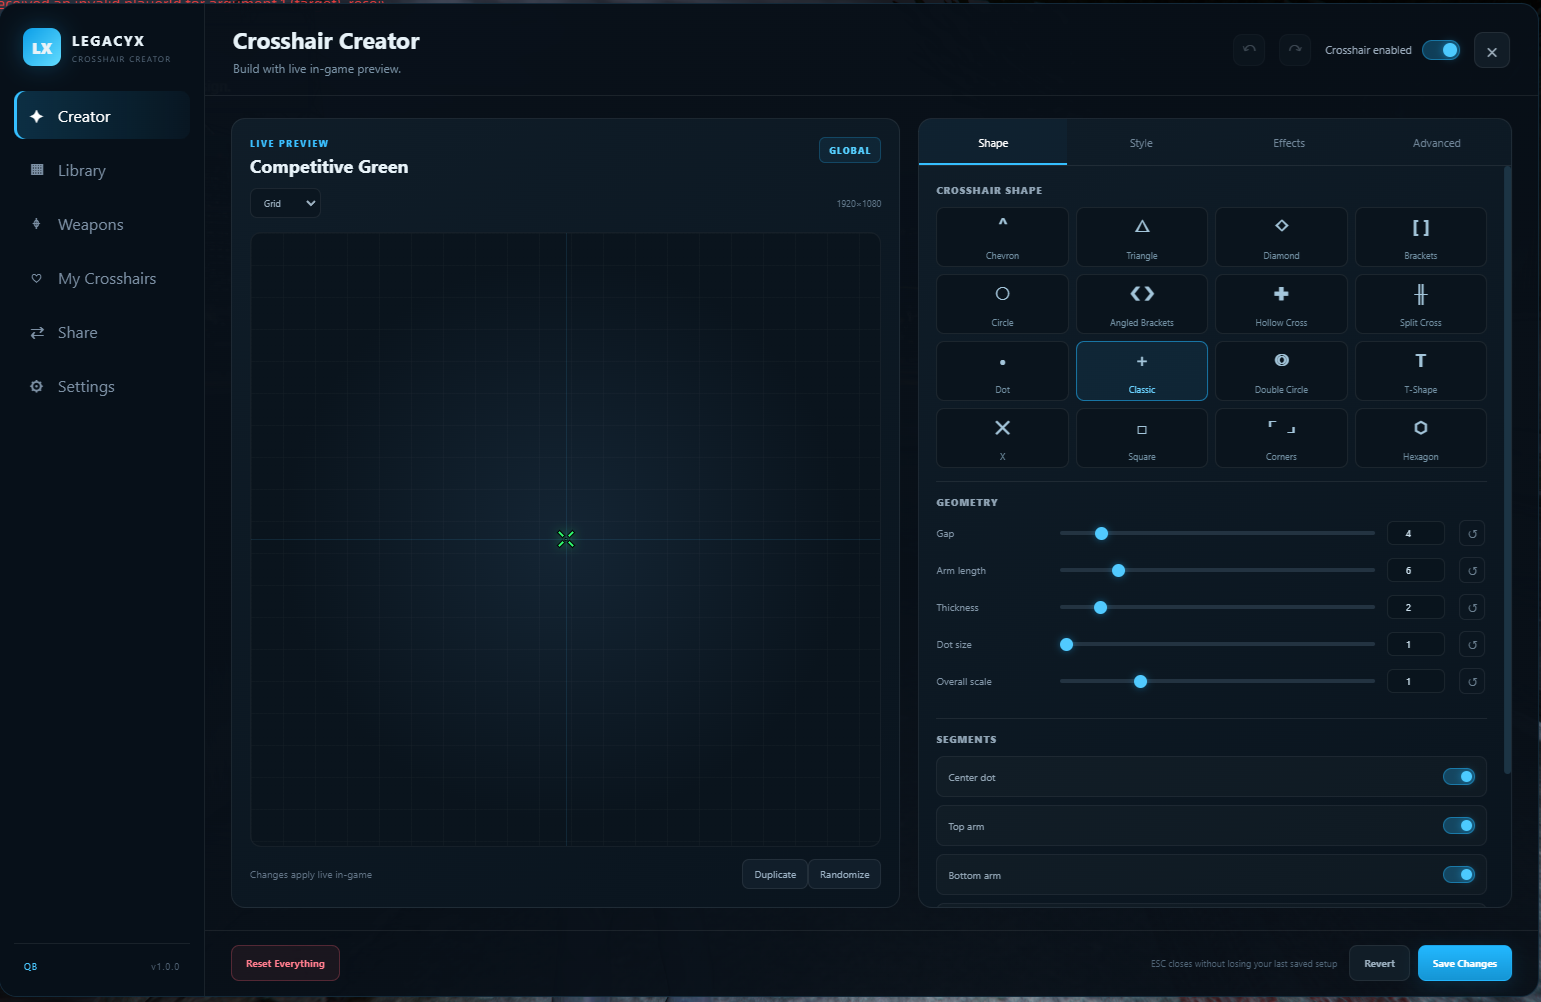This screenshot has width=1541, height=1002.
Task: Pick the X crosshair shape
Action: click(1002, 438)
